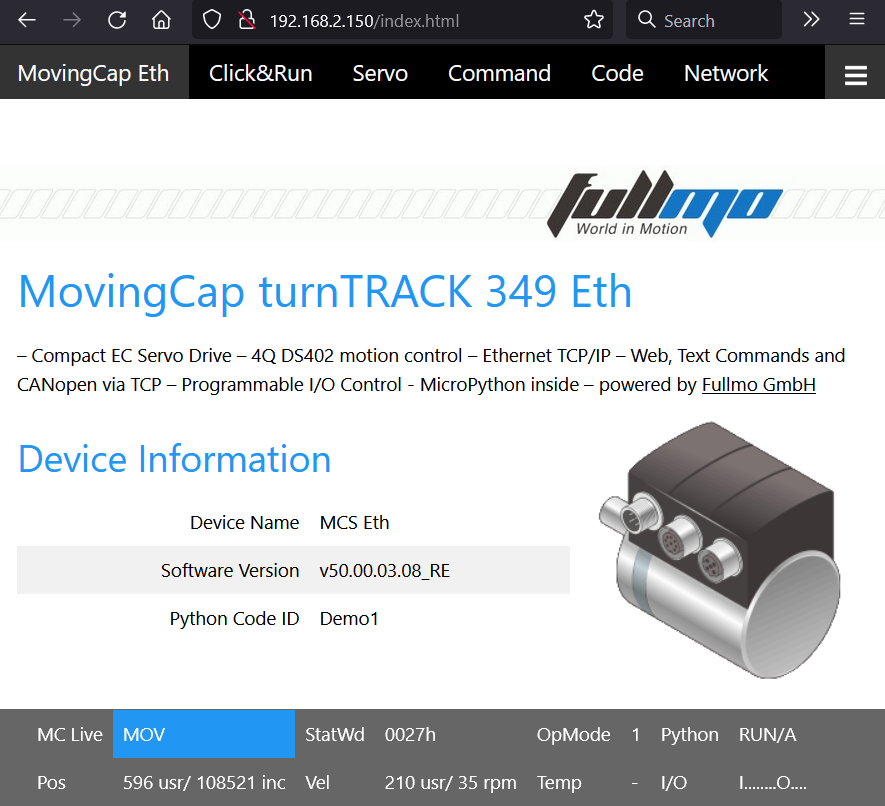Select the StatWd value 0027h
Viewport: 885px width, 806px height.
pyautogui.click(x=410, y=734)
